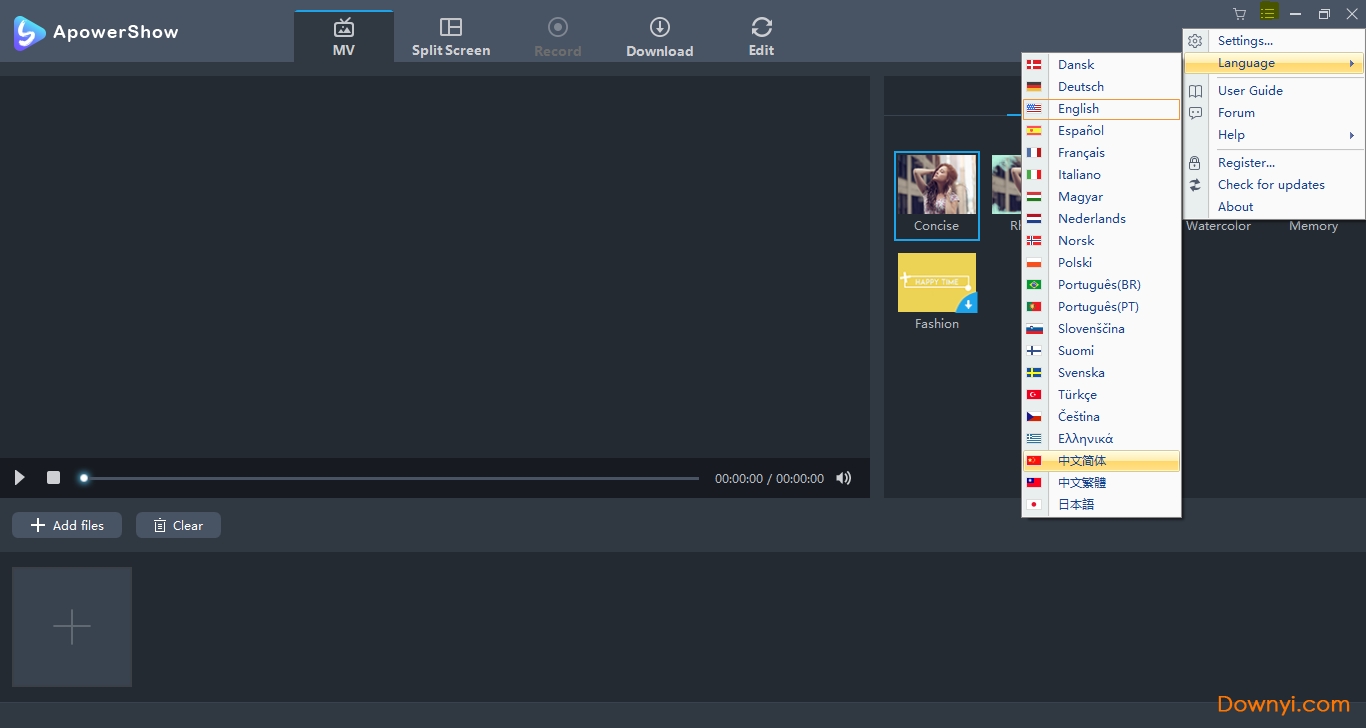Select Español language

pos(1101,131)
